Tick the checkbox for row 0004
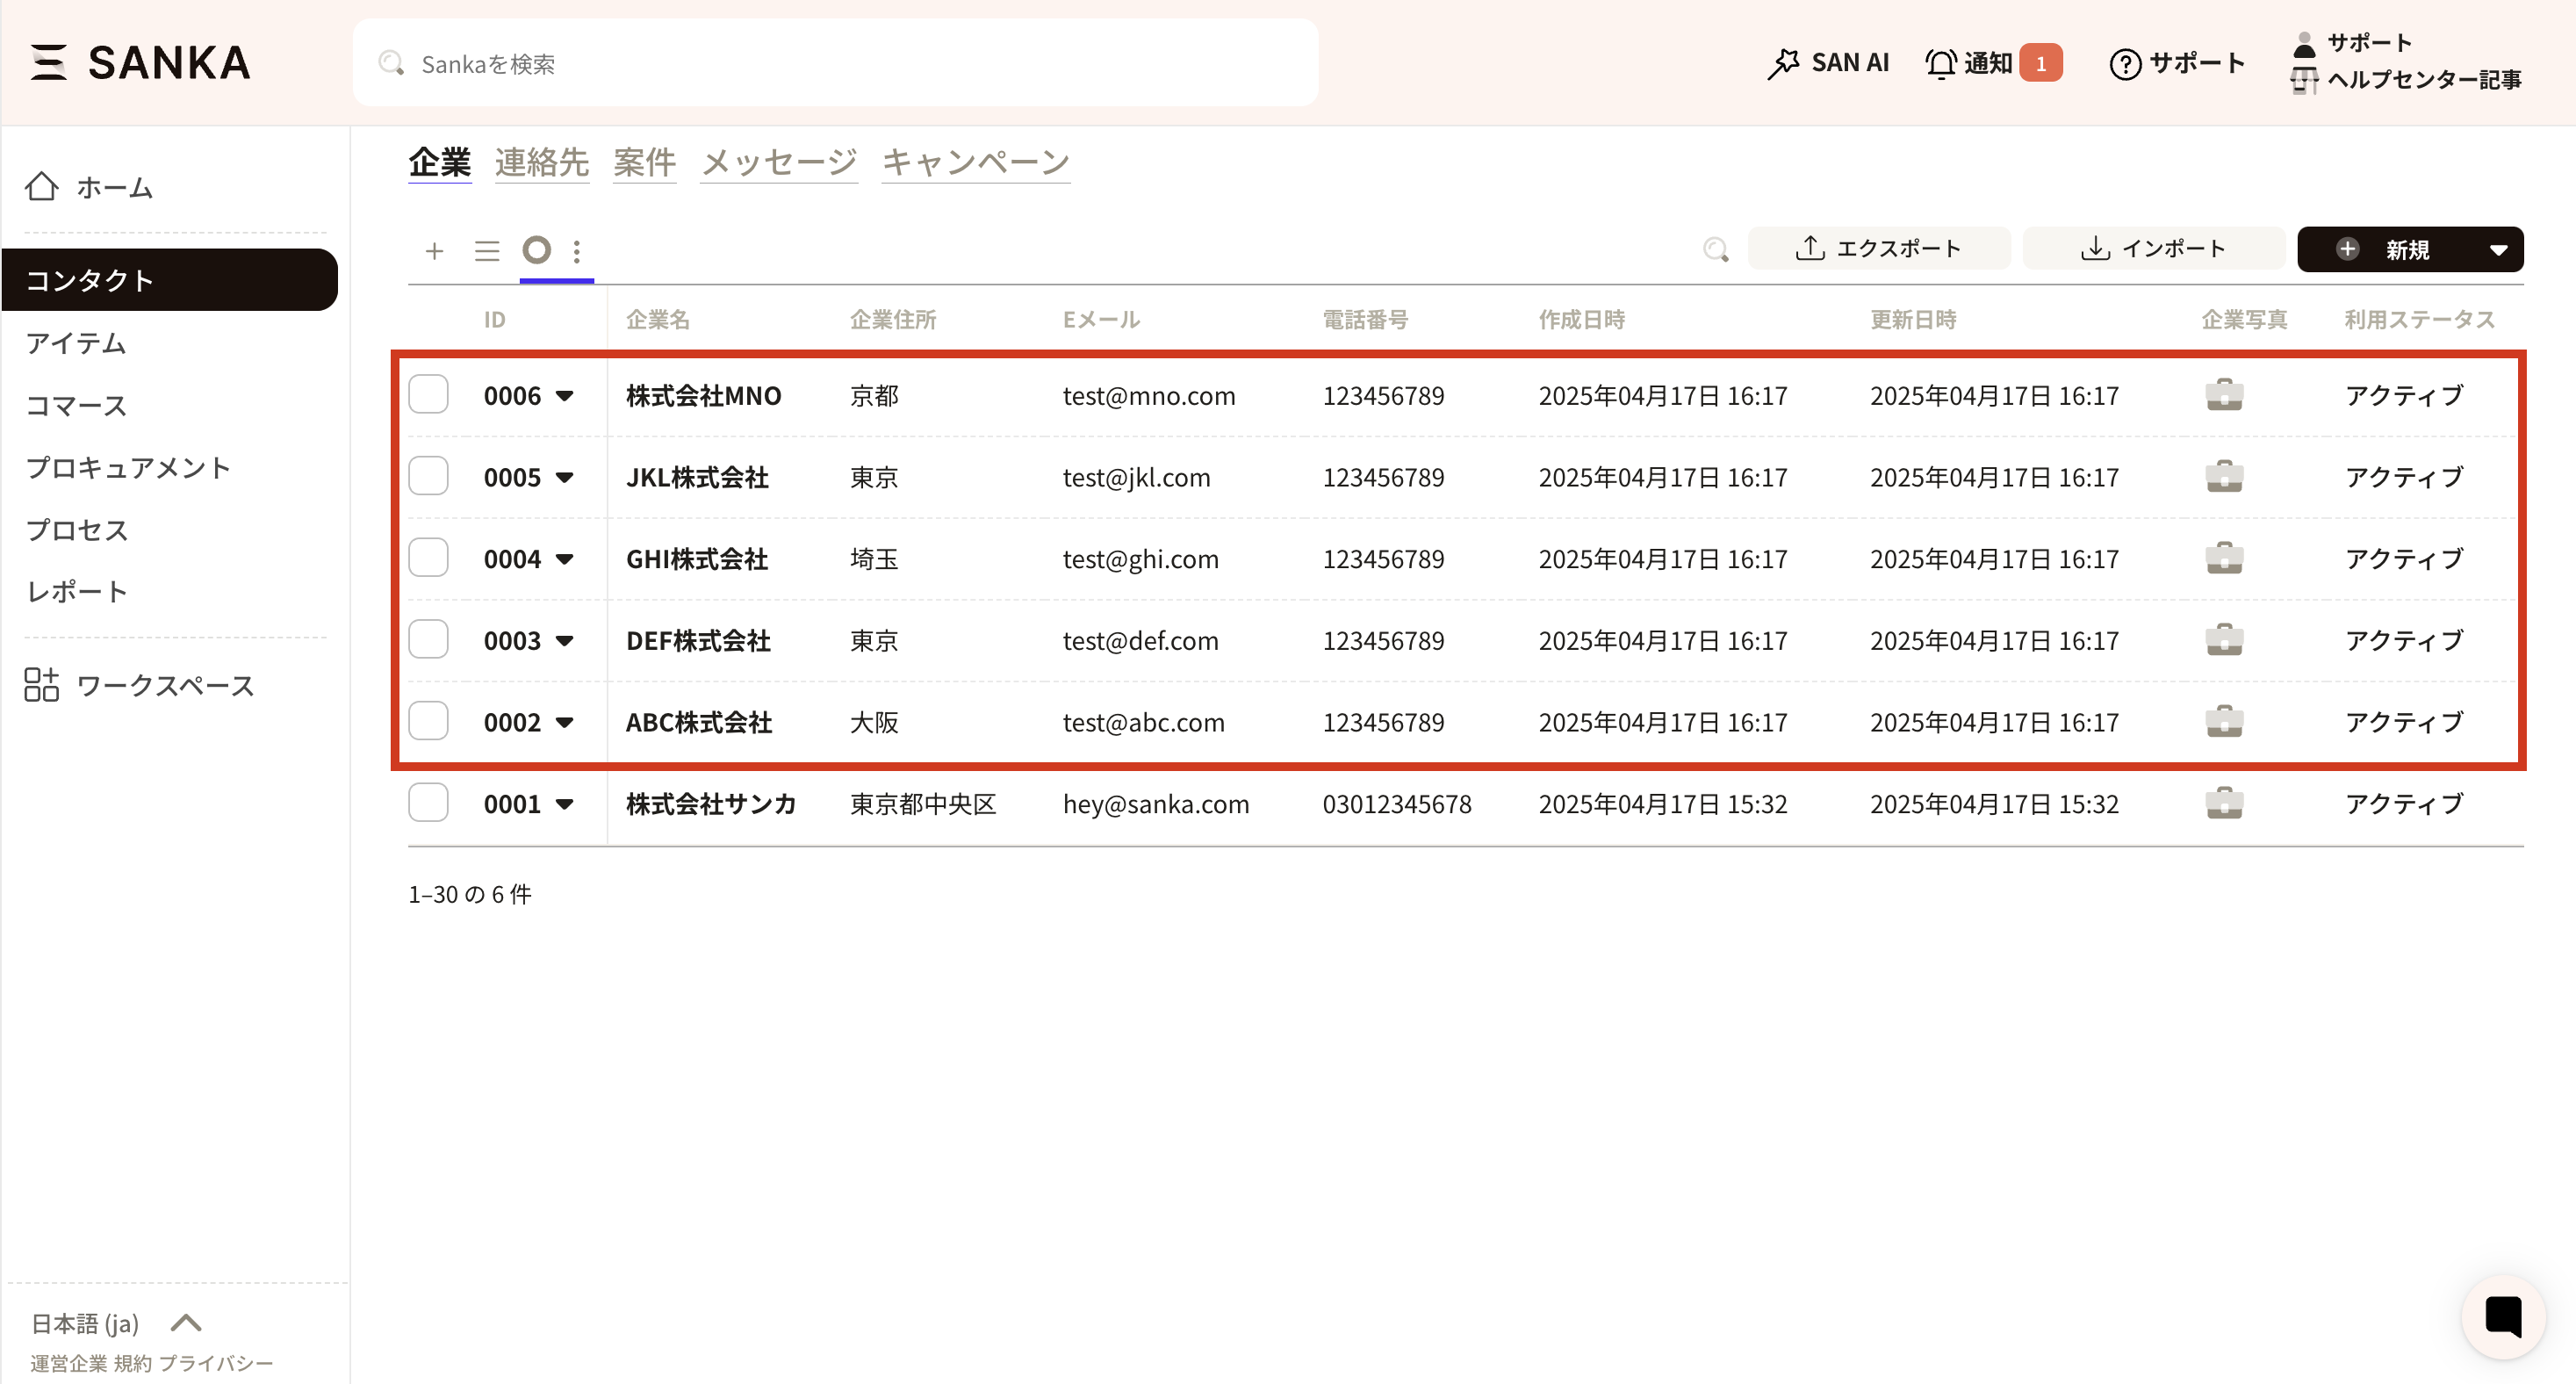The height and width of the screenshot is (1384, 2576). [428, 558]
